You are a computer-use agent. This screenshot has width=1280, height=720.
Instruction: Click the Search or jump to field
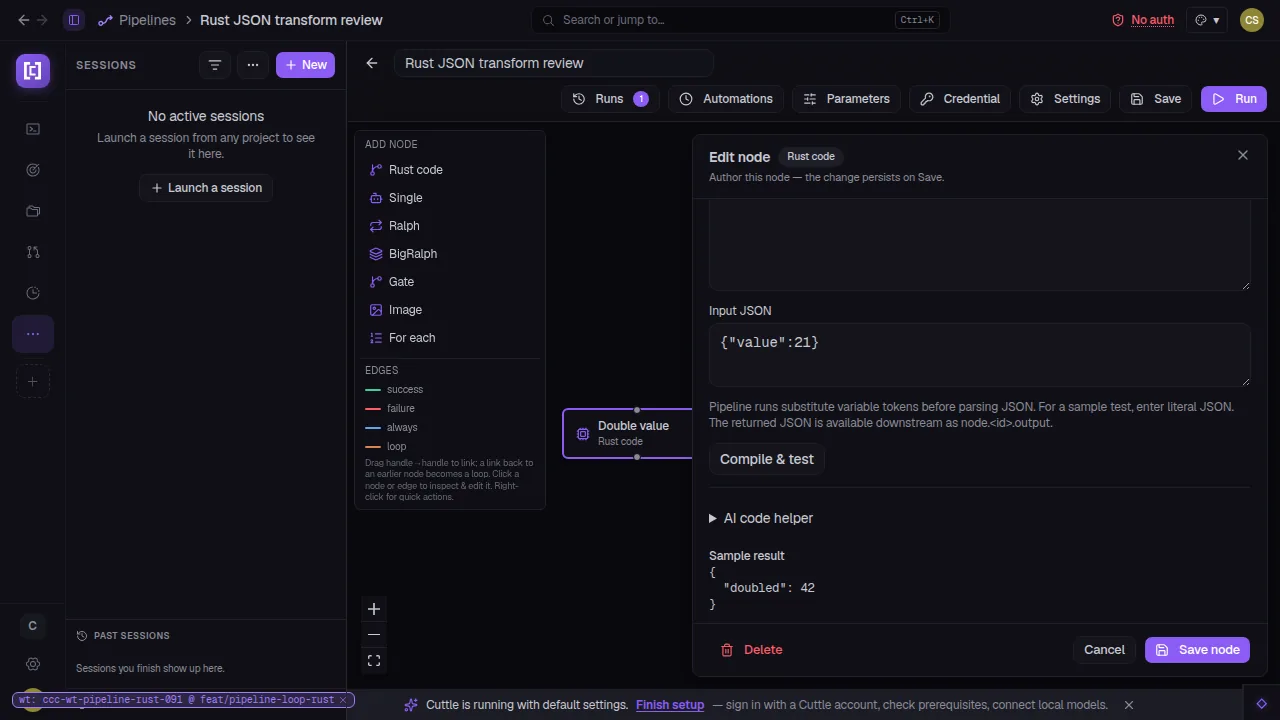pyautogui.click(x=740, y=20)
